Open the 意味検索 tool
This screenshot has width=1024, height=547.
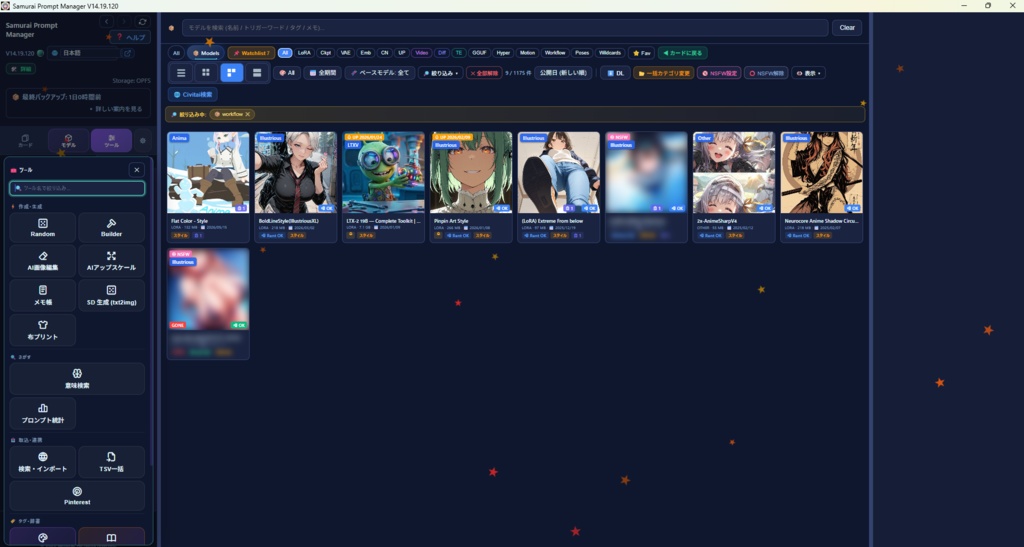click(x=77, y=379)
